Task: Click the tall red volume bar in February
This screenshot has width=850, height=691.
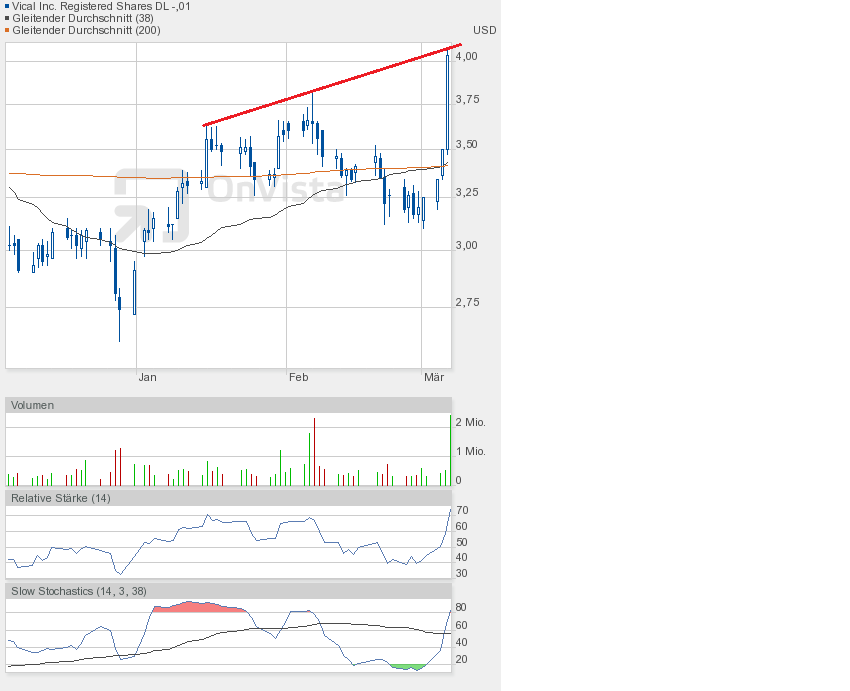Action: (x=314, y=451)
